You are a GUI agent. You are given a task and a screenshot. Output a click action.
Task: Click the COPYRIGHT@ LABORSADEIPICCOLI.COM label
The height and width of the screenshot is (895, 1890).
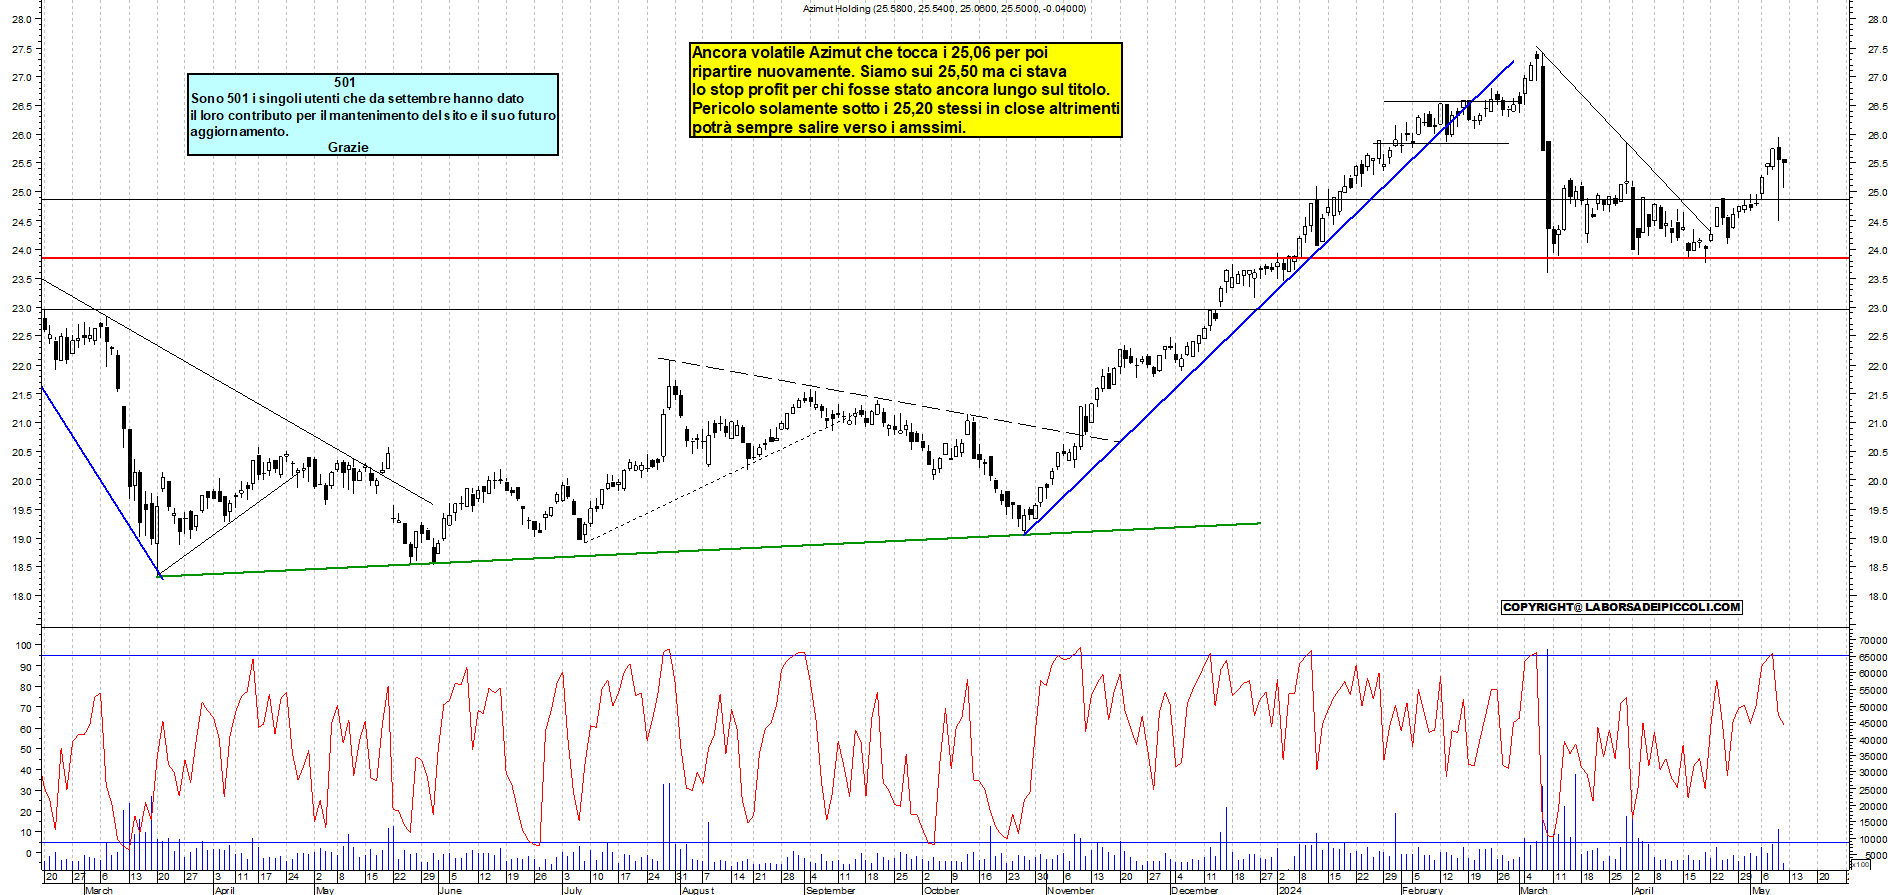click(x=1621, y=607)
